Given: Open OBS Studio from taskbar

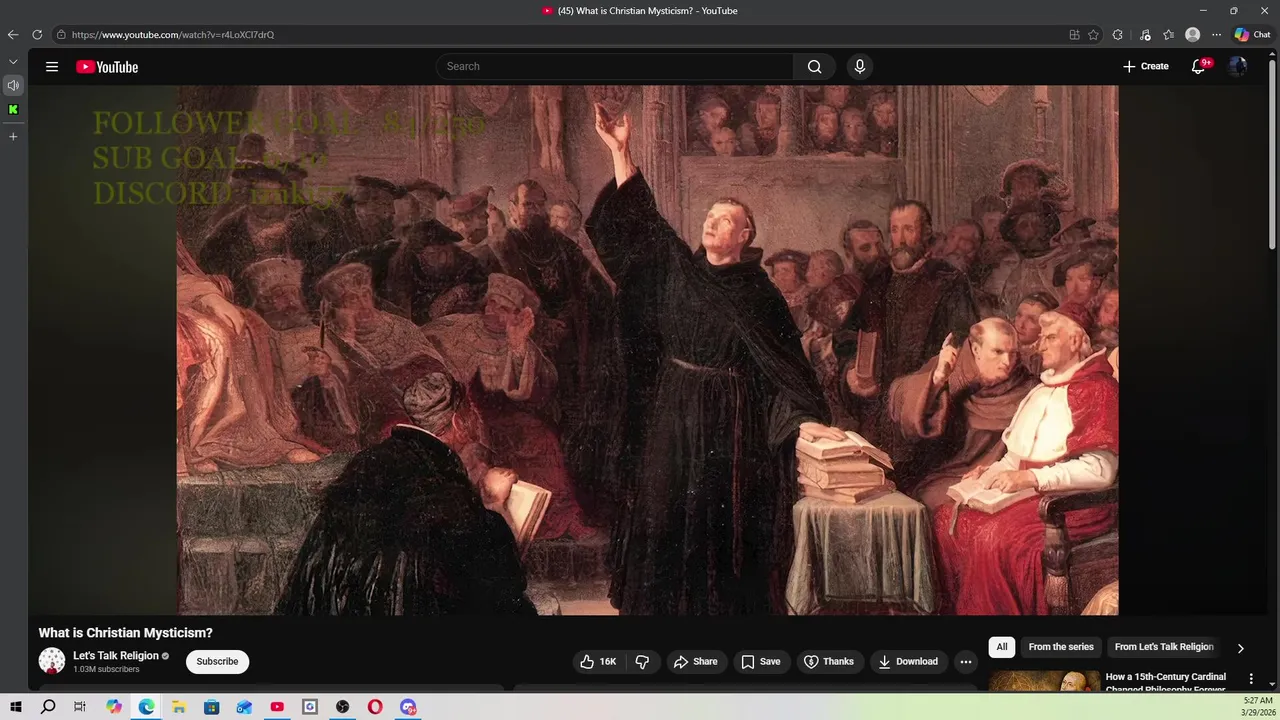Looking at the screenshot, I should point(343,707).
